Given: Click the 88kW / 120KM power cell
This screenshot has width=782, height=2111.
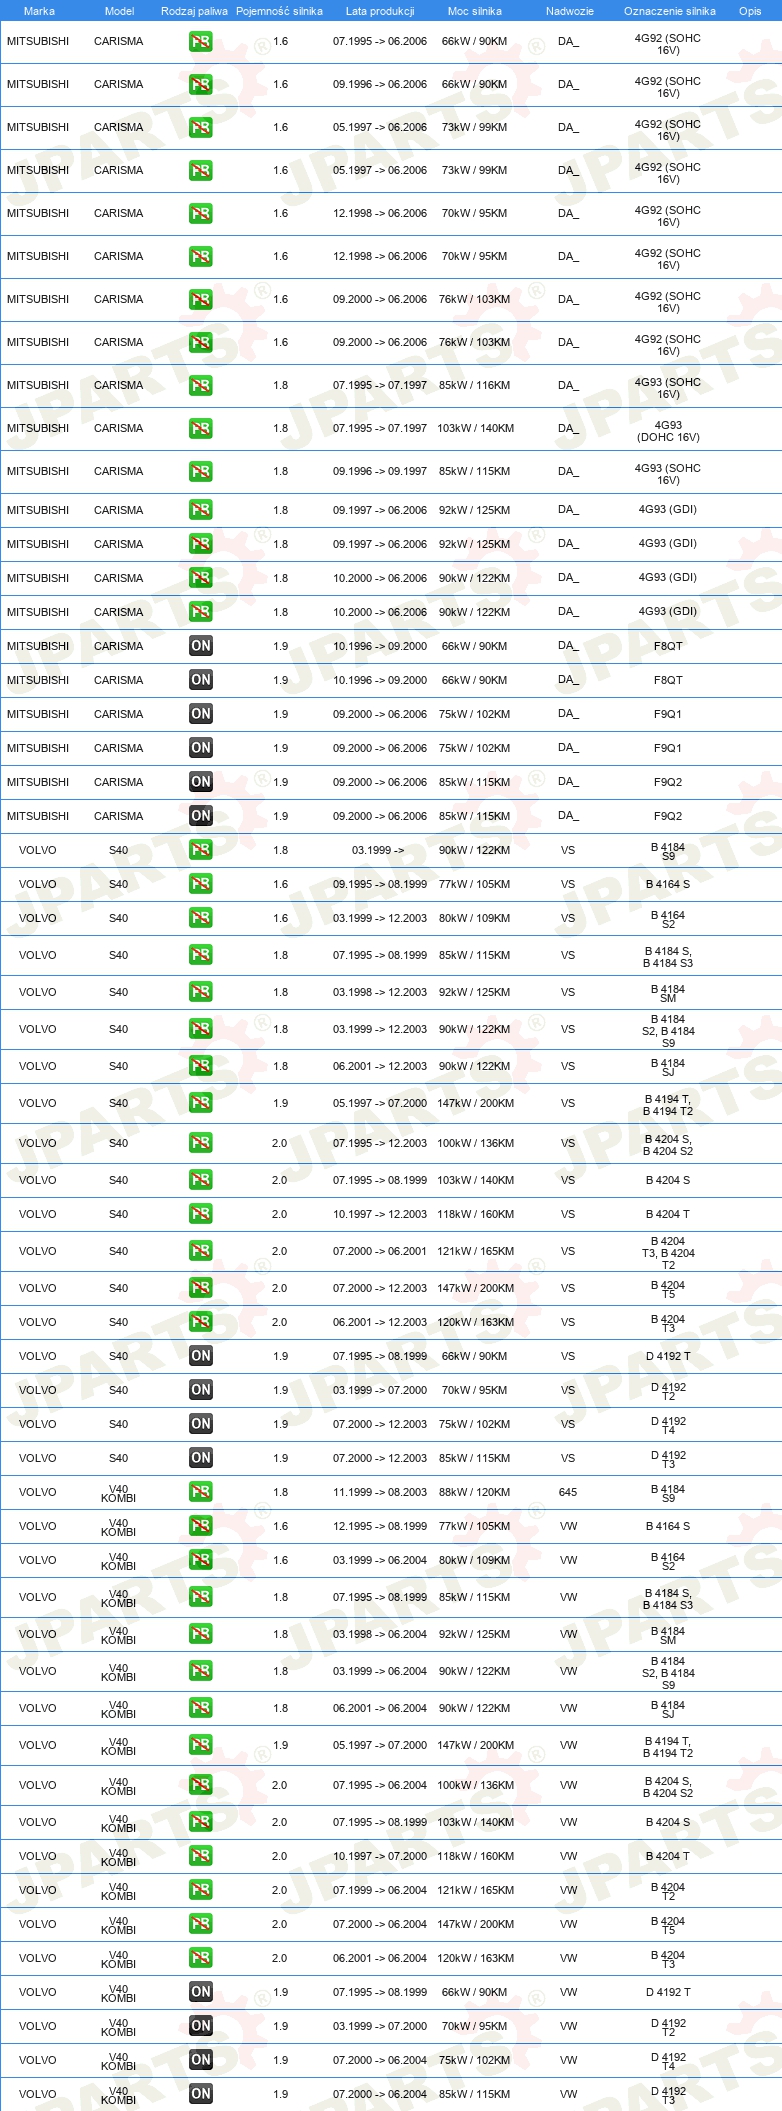Looking at the screenshot, I should pyautogui.click(x=474, y=1492).
